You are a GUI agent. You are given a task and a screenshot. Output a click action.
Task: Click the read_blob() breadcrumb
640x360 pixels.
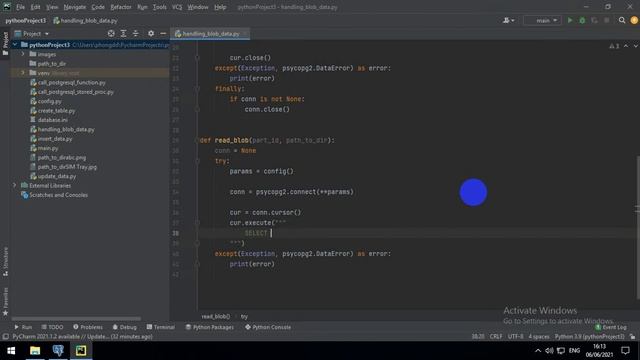(x=216, y=316)
